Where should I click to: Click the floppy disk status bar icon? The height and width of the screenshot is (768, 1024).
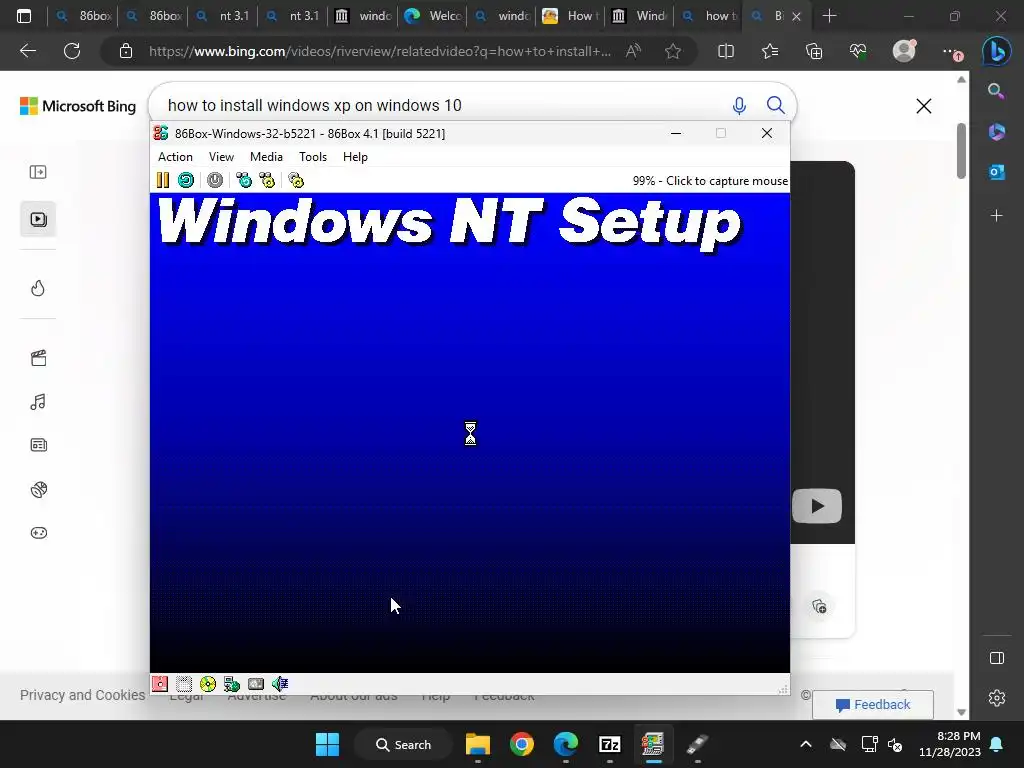(x=160, y=684)
